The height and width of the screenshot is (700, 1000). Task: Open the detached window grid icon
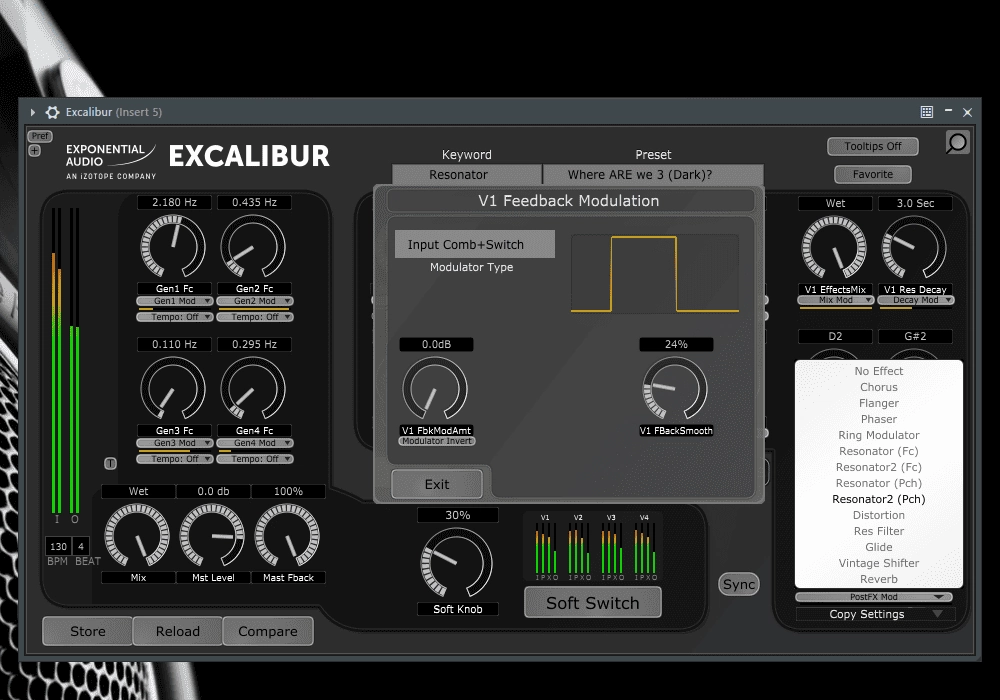(x=927, y=112)
